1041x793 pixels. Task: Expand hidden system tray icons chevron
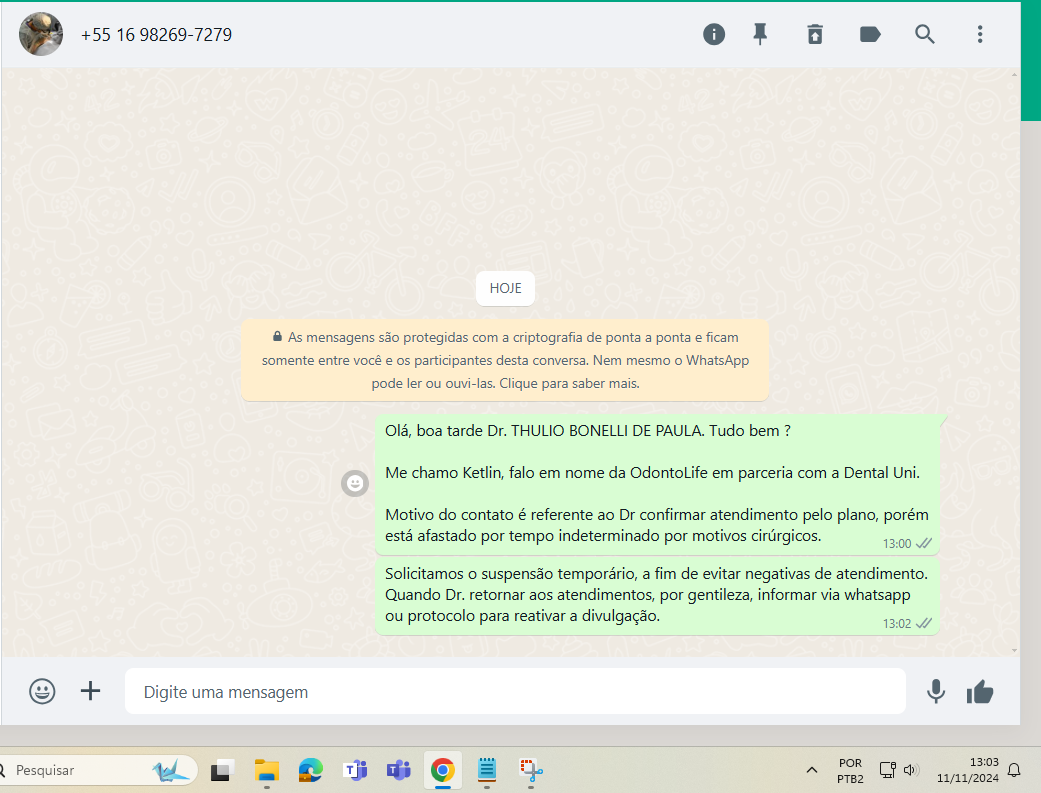click(811, 770)
